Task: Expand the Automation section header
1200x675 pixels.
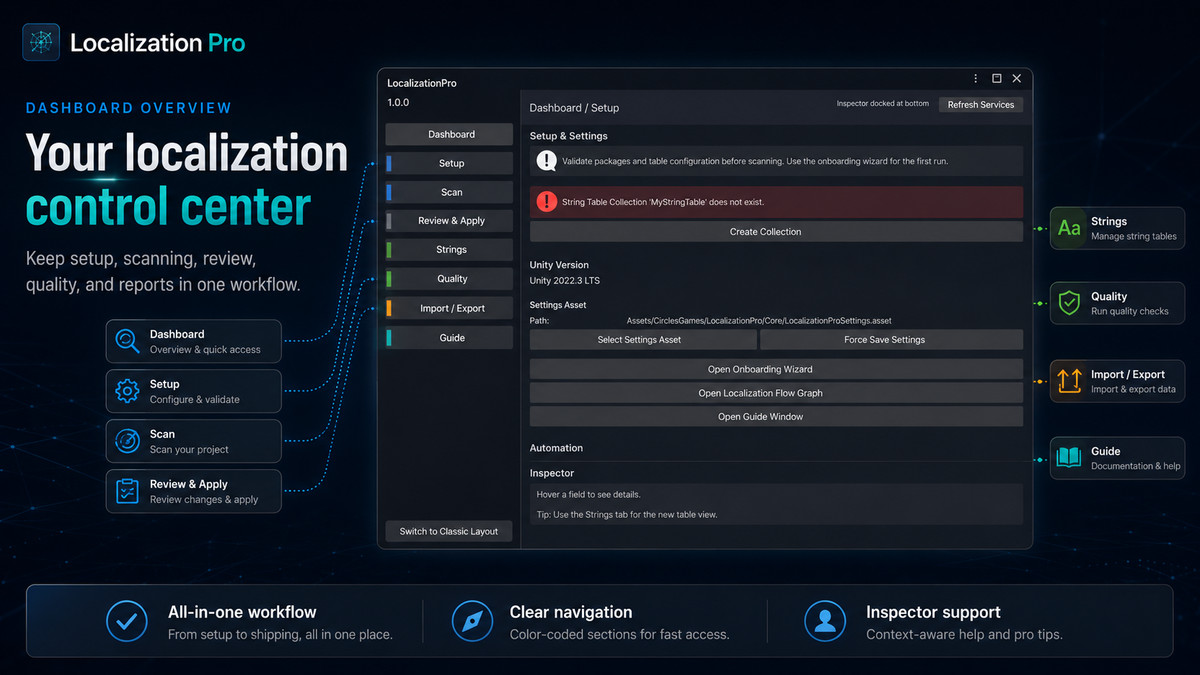Action: tap(556, 448)
